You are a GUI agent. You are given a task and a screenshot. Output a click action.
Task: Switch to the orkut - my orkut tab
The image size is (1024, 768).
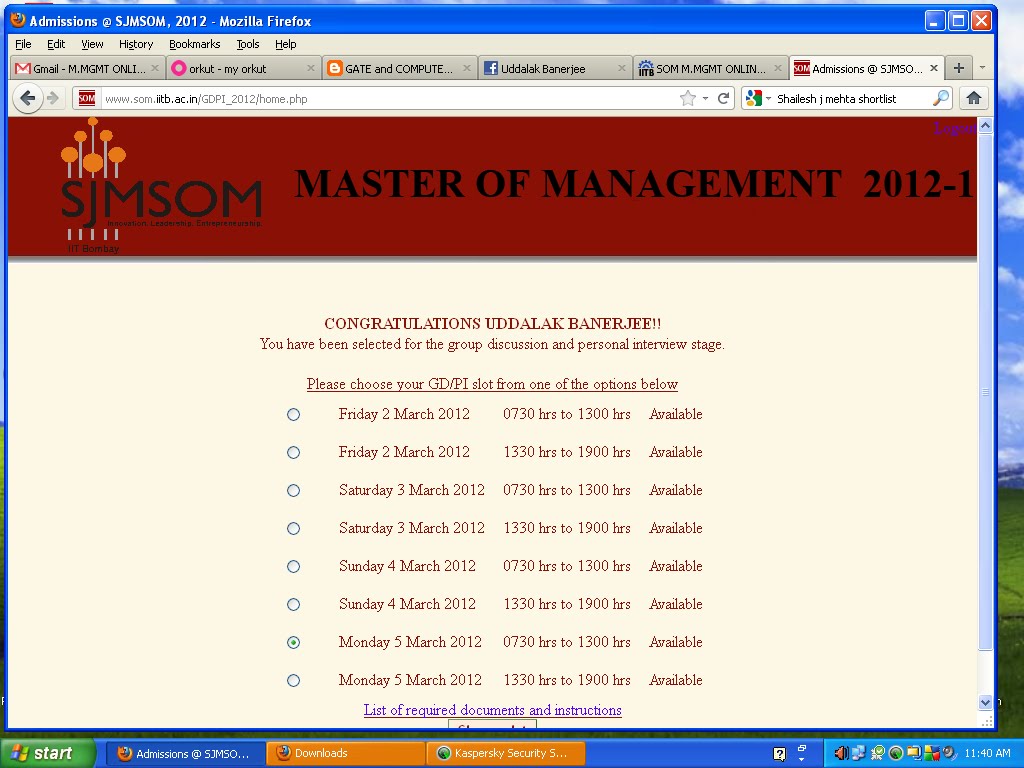point(243,68)
